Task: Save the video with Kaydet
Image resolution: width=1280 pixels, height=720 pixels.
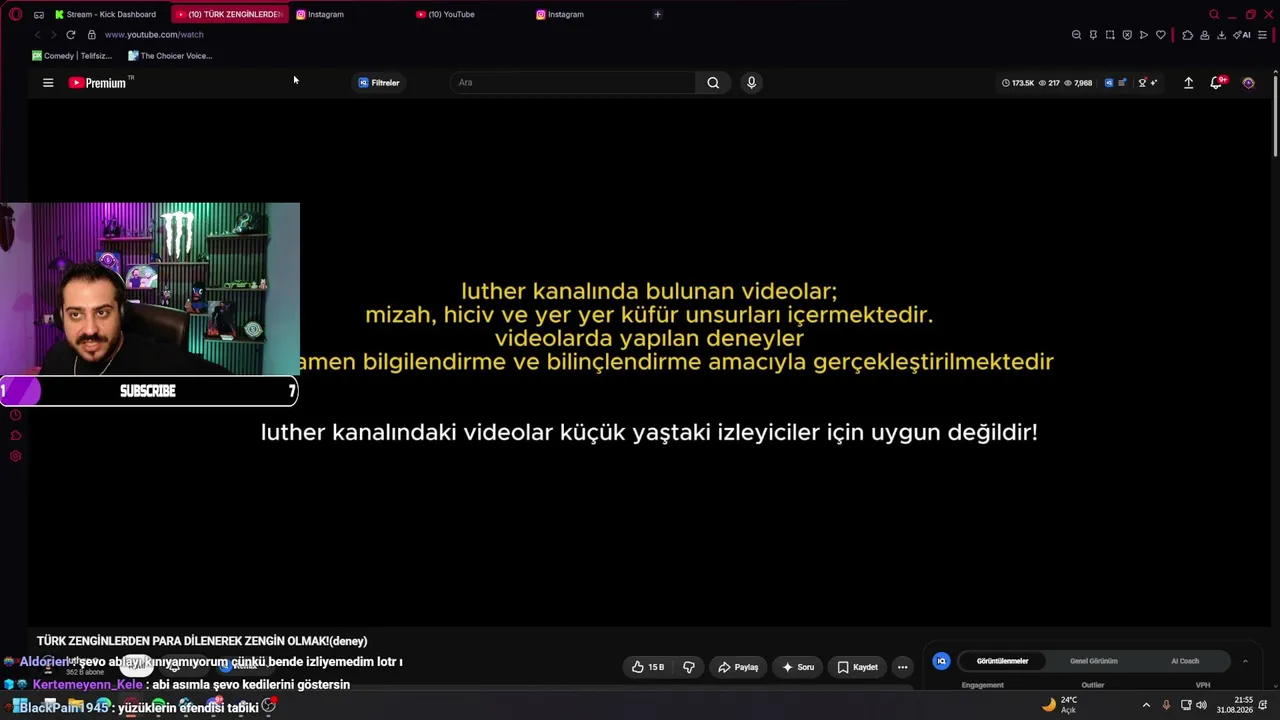Action: 858,667
